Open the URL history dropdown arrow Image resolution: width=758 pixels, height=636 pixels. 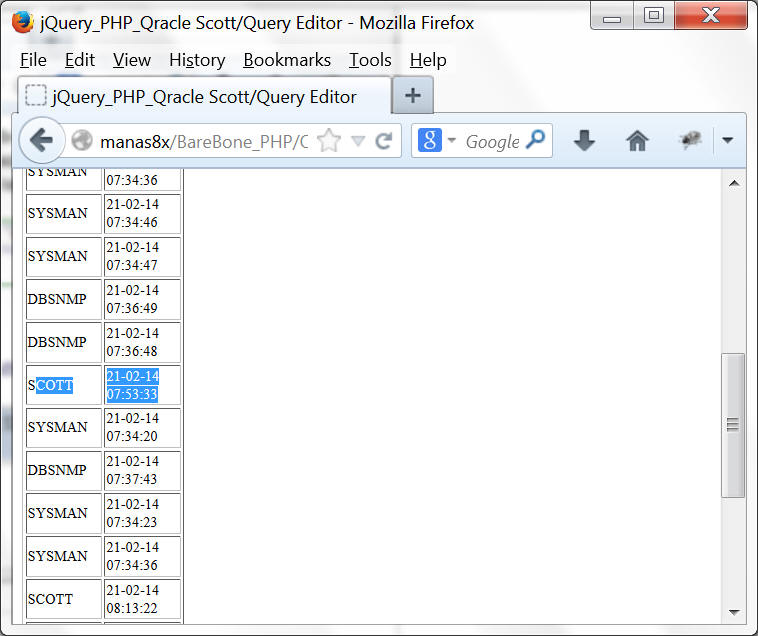click(x=358, y=141)
